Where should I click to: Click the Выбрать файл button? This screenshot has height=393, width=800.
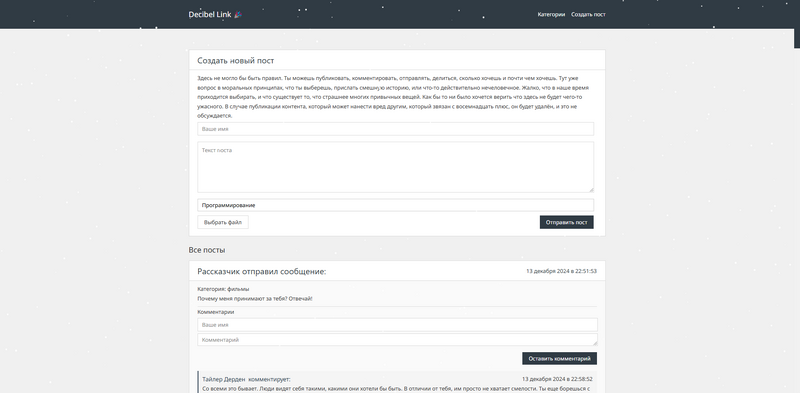[223, 222]
